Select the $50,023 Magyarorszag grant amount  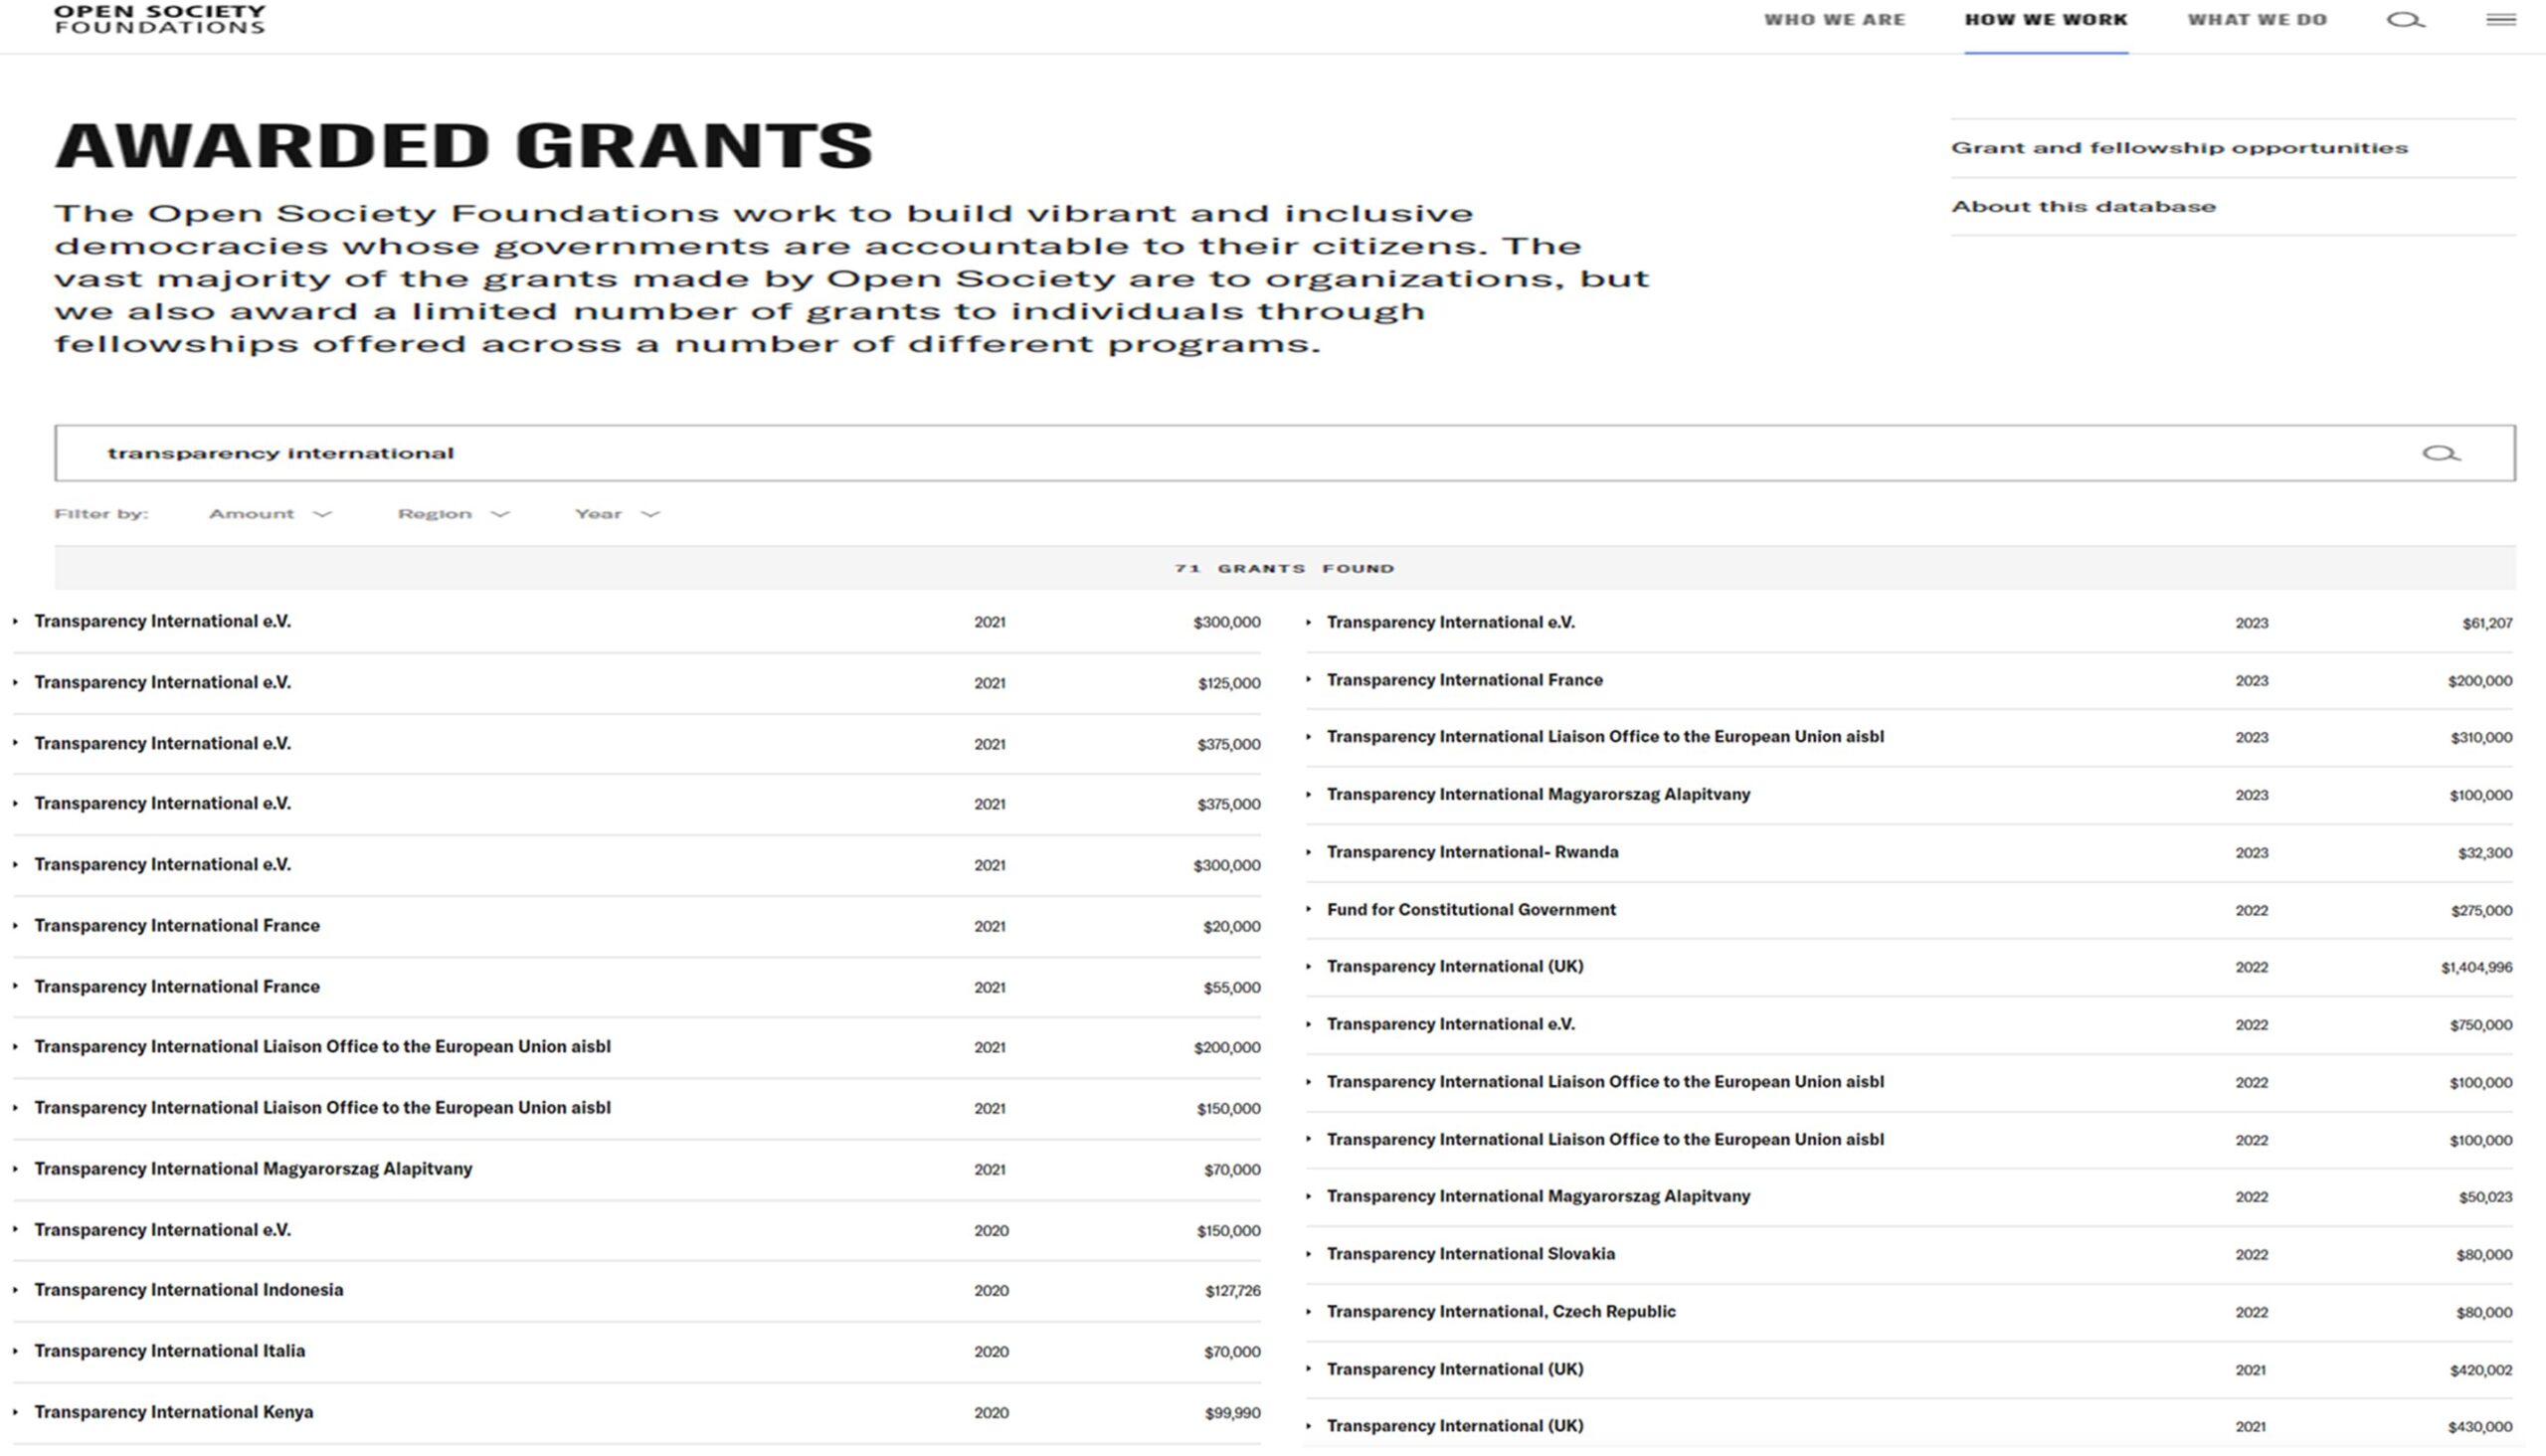(2485, 1197)
